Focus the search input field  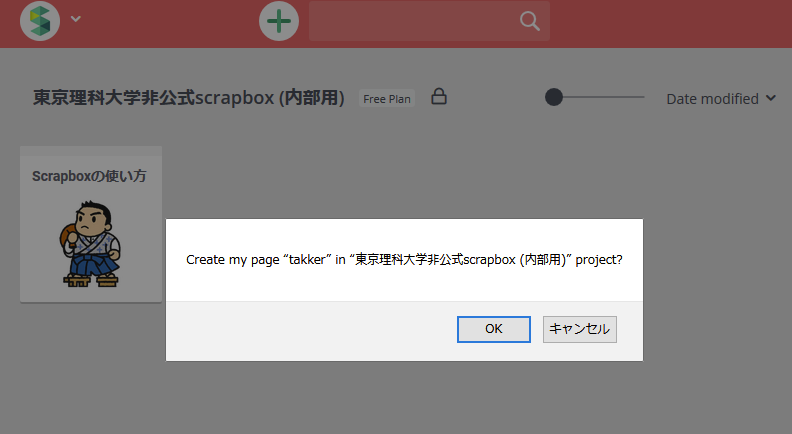(x=429, y=21)
